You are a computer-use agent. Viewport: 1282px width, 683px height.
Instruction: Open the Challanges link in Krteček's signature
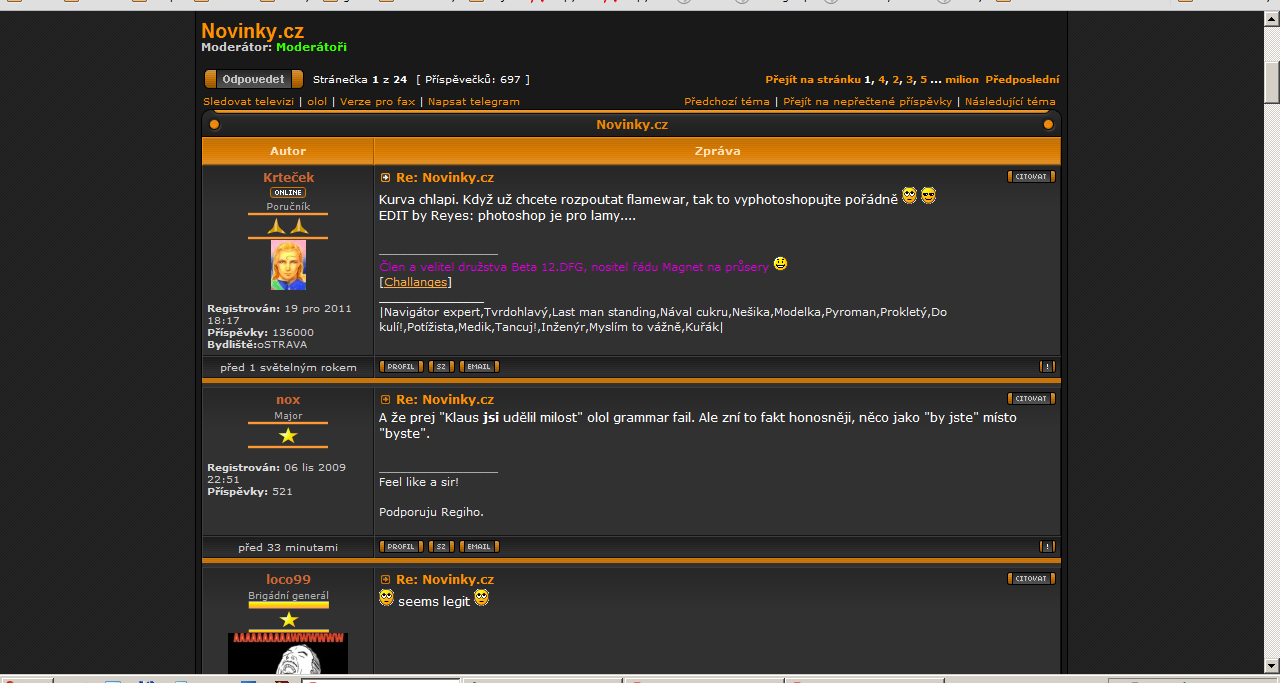point(416,282)
